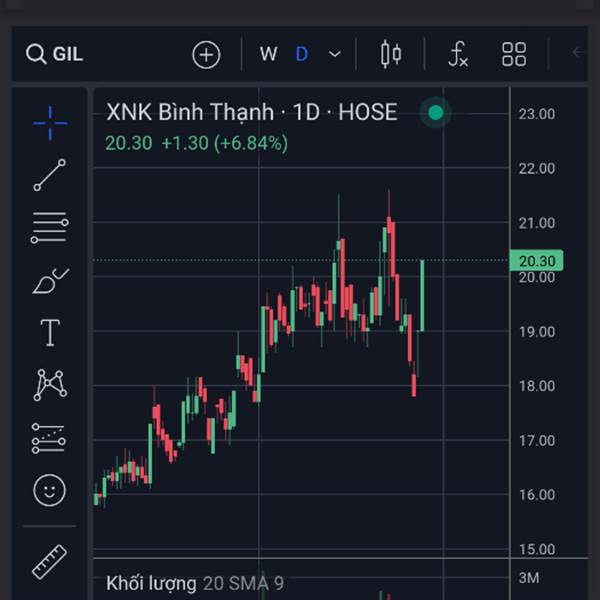This screenshot has height=600, width=600.
Task: Expand the timeframe dropdown chevron
Action: 335,54
